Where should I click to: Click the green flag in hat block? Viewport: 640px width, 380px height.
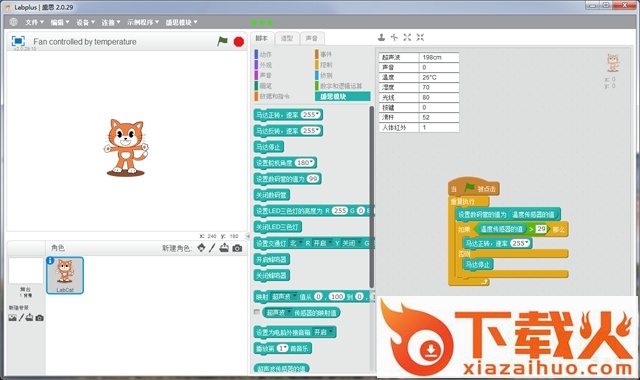pos(470,188)
